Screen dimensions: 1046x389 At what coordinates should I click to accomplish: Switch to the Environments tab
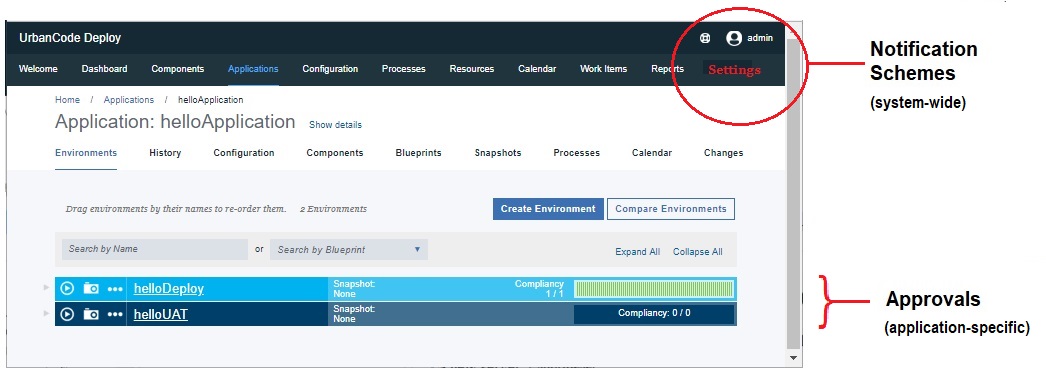coord(86,153)
